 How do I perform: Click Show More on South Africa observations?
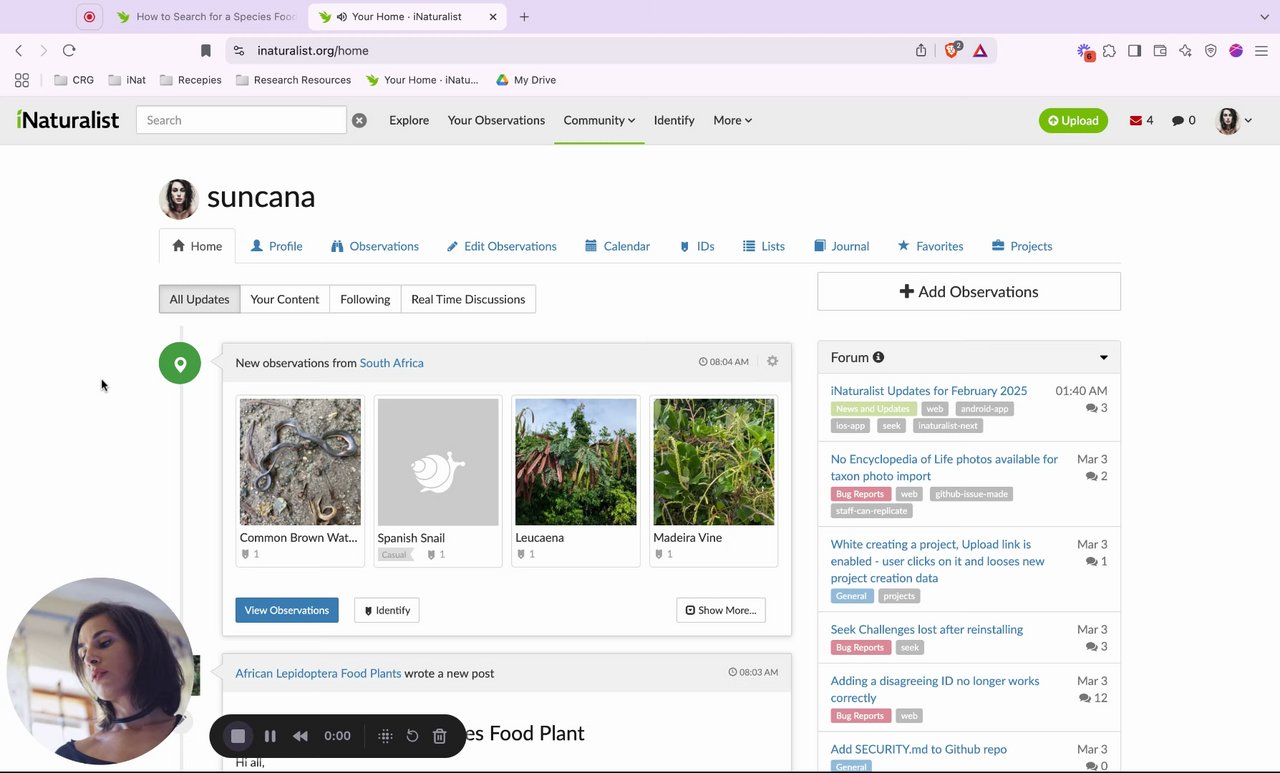tap(721, 610)
